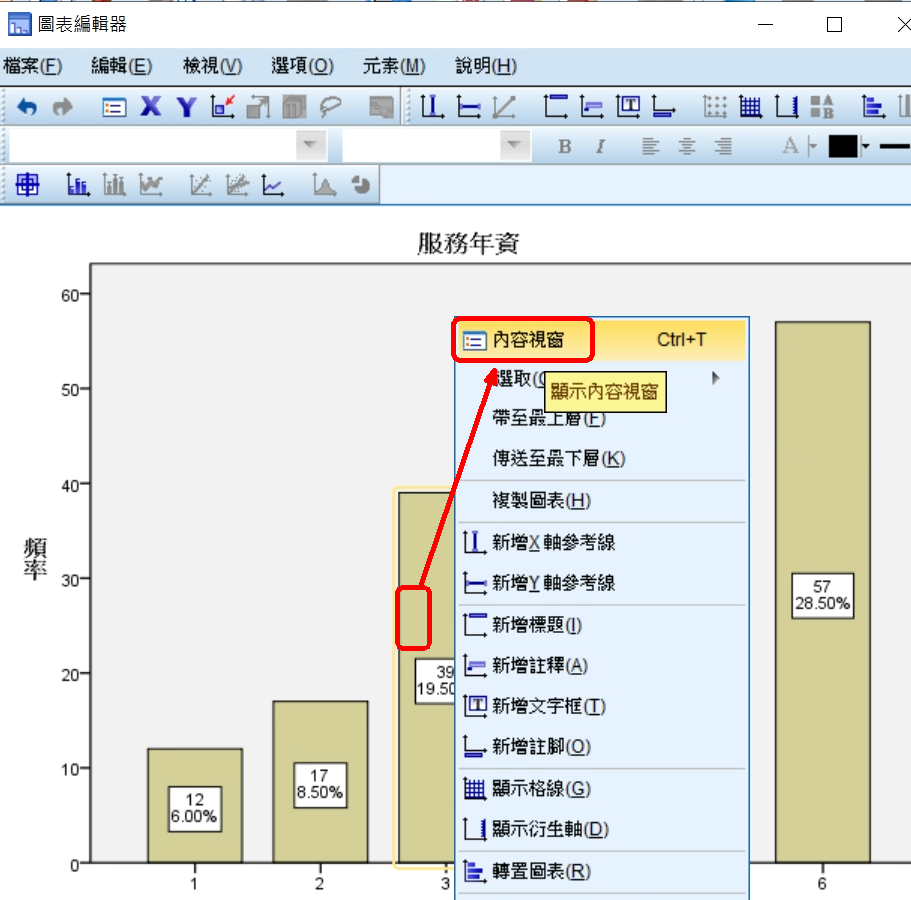The image size is (911, 900).
Task: Select the X axis toolbar button
Action: [x=151, y=107]
